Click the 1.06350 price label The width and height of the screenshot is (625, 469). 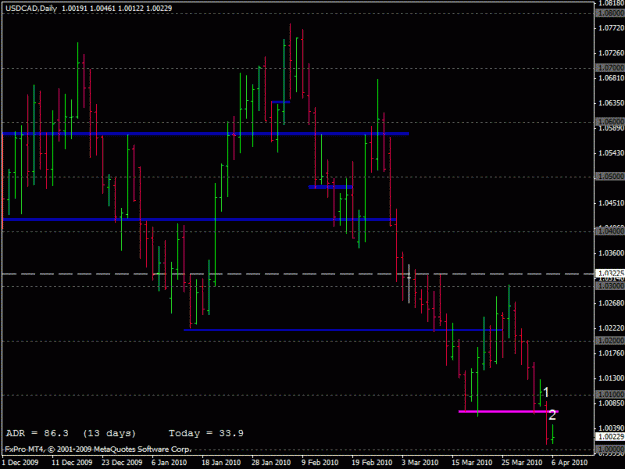tap(611, 103)
